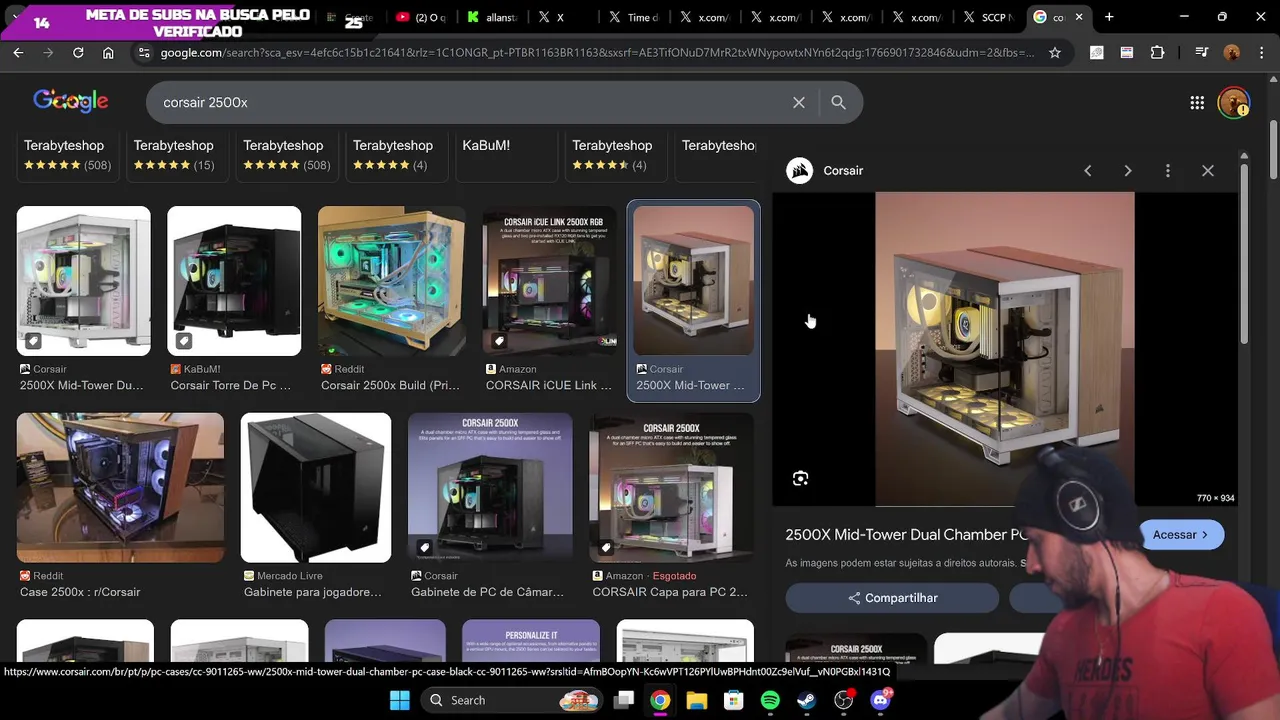Close the active Google search tab
The height and width of the screenshot is (720, 1280).
coord(1079,17)
